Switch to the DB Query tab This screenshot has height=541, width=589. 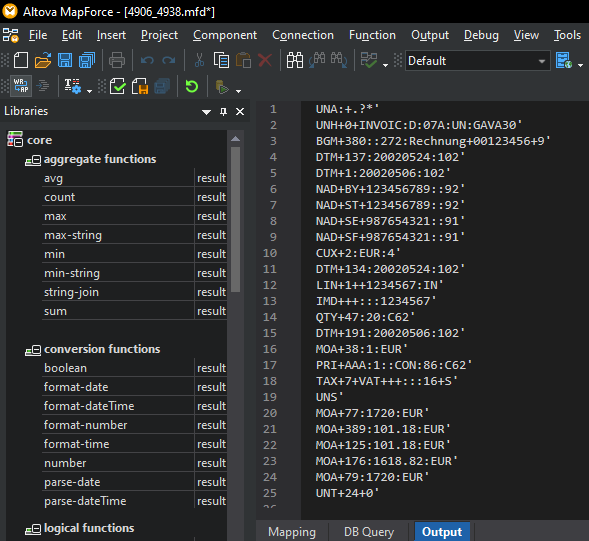pos(369,532)
